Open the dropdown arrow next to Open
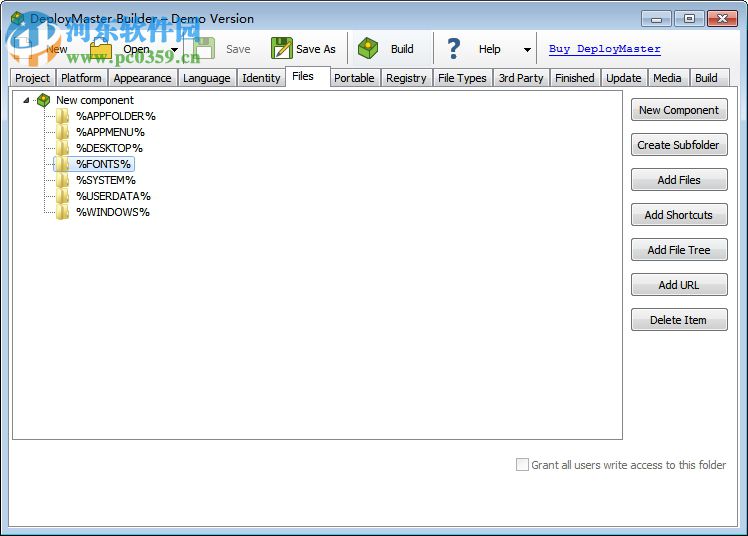This screenshot has height=536, width=748. (x=174, y=50)
